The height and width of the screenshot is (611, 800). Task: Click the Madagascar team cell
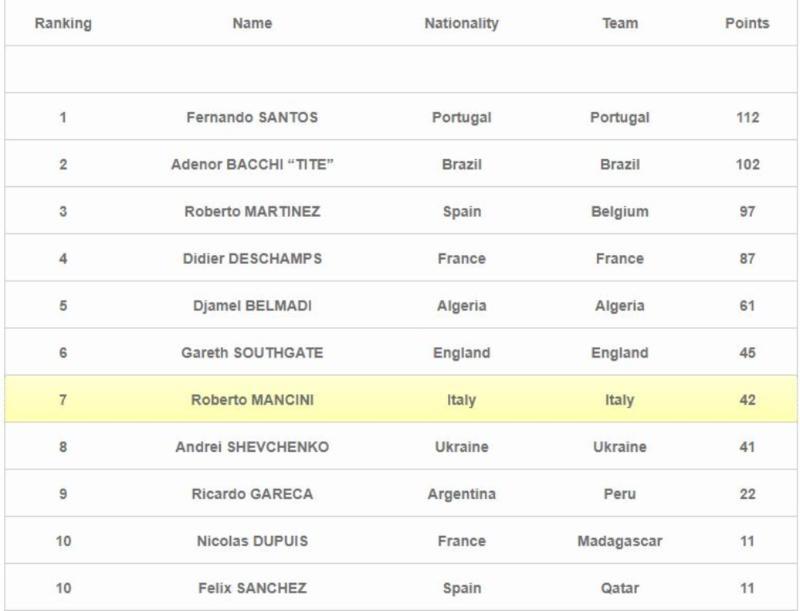coord(620,541)
